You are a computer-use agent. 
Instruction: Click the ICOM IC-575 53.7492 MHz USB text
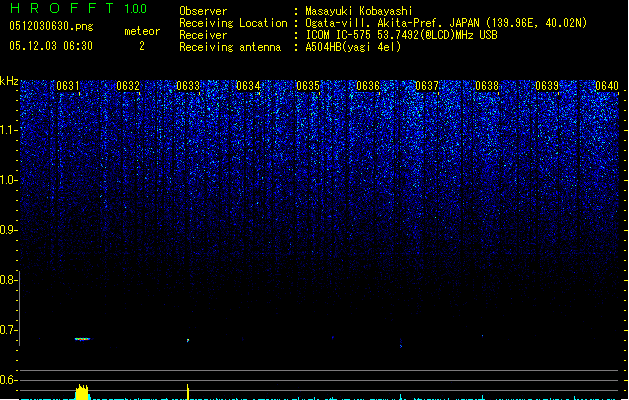click(401, 35)
